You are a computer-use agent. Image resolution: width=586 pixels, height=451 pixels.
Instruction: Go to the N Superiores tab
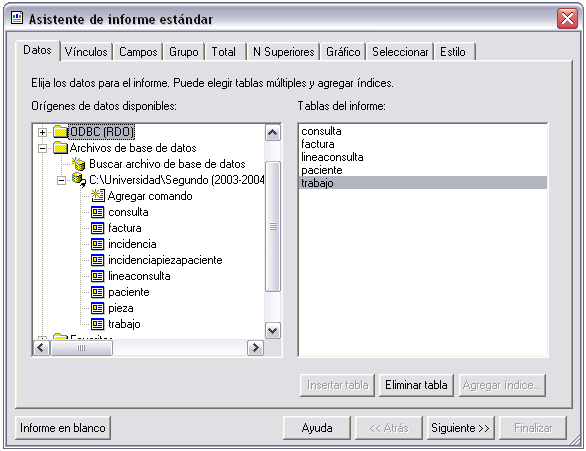pyautogui.click(x=284, y=52)
